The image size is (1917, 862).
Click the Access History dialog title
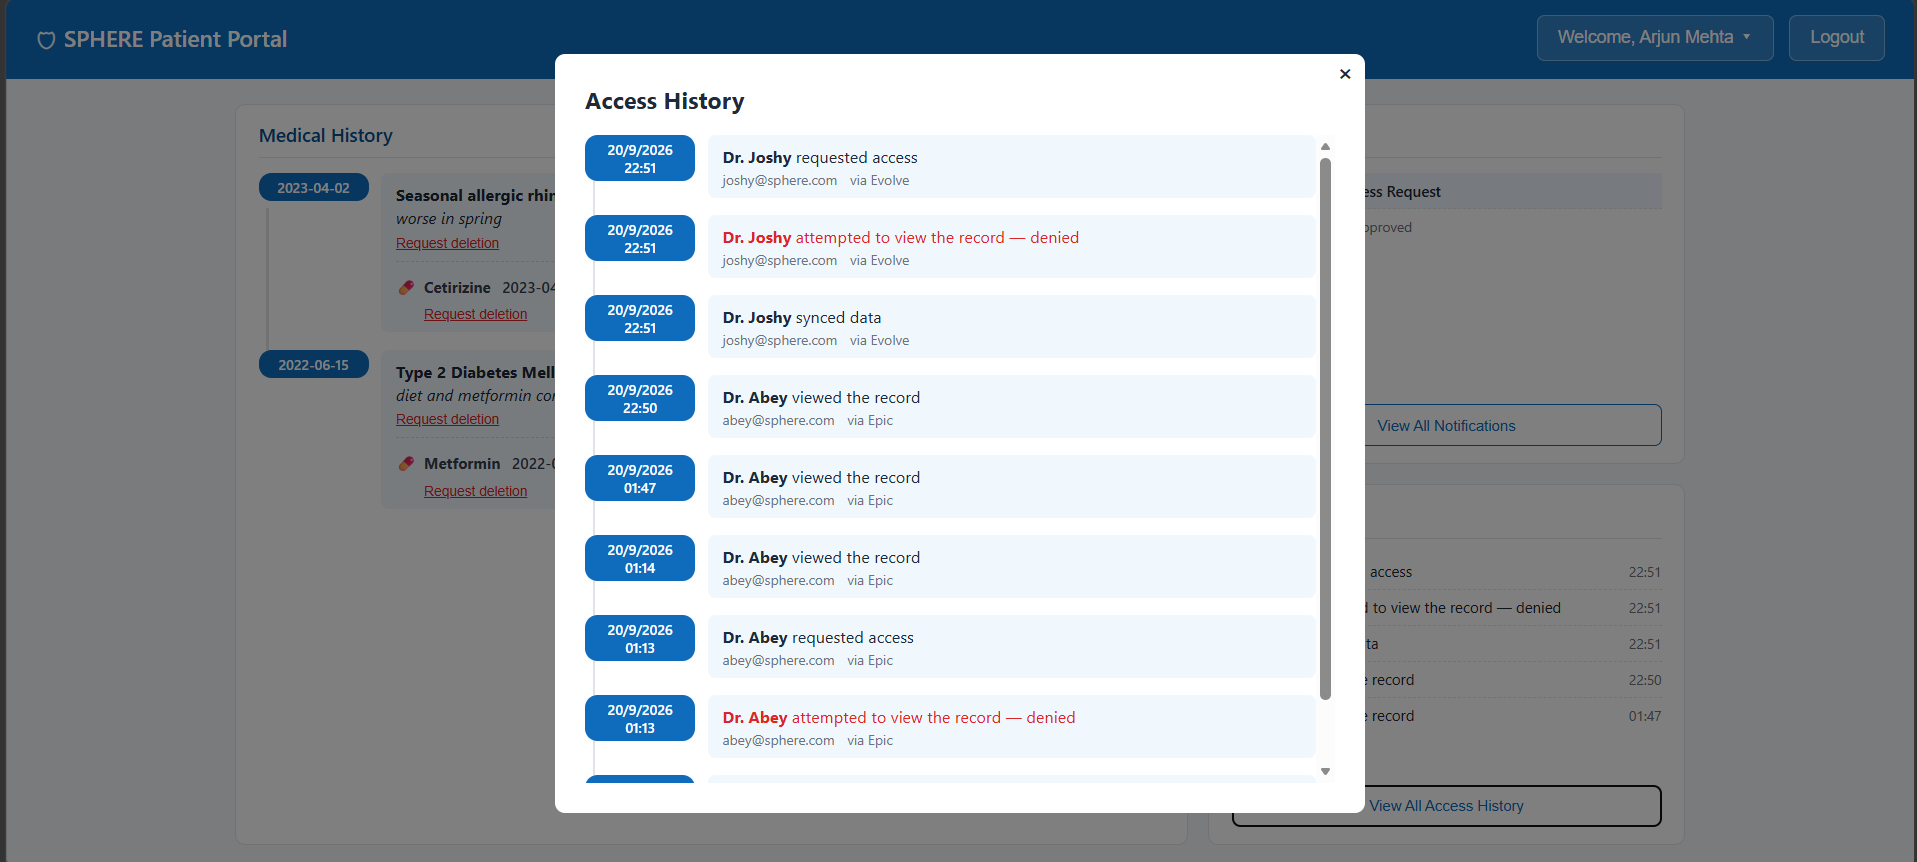[665, 101]
